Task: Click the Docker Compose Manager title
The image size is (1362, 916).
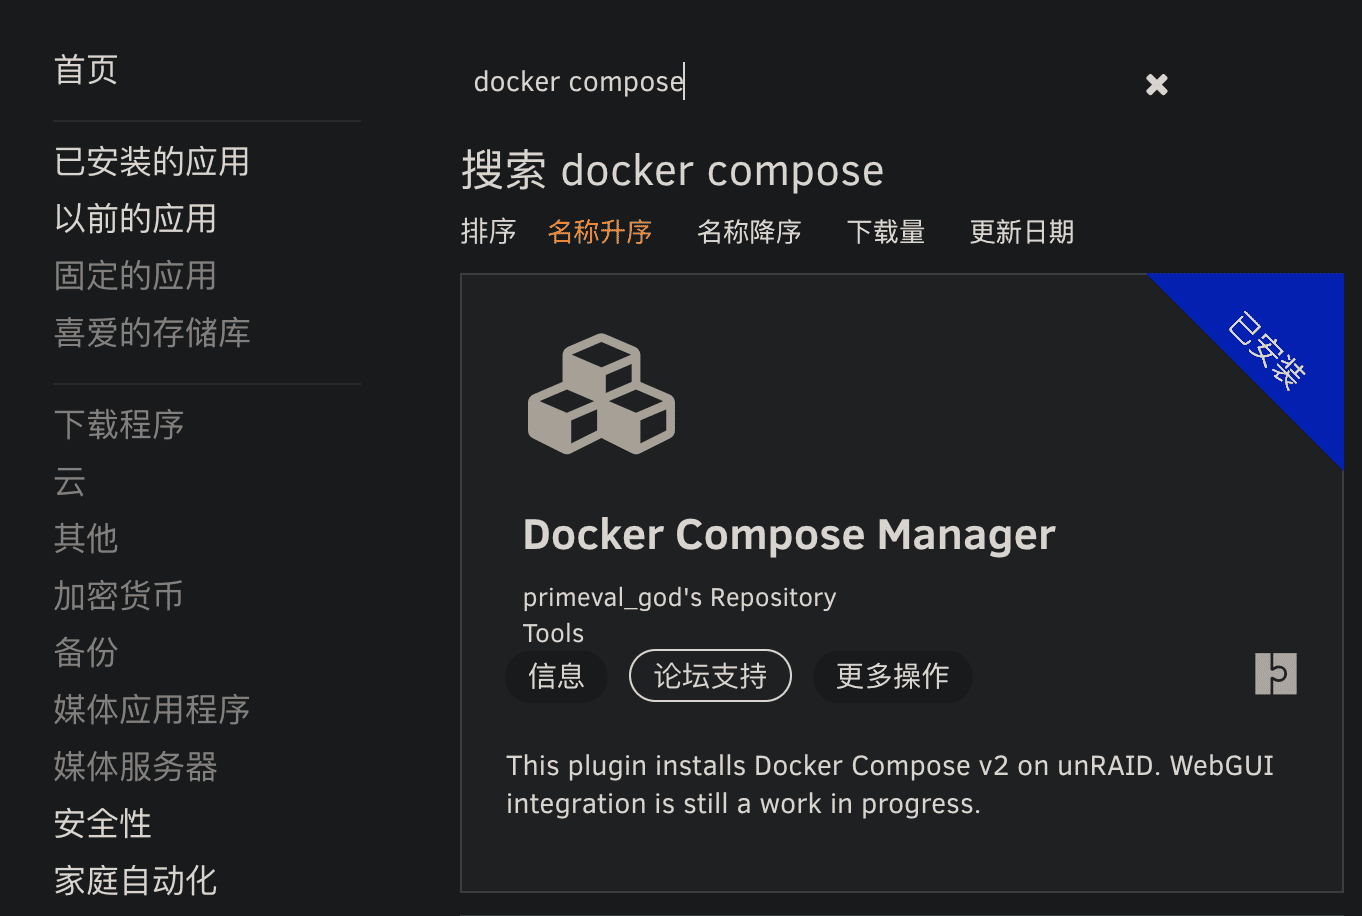Action: [788, 535]
